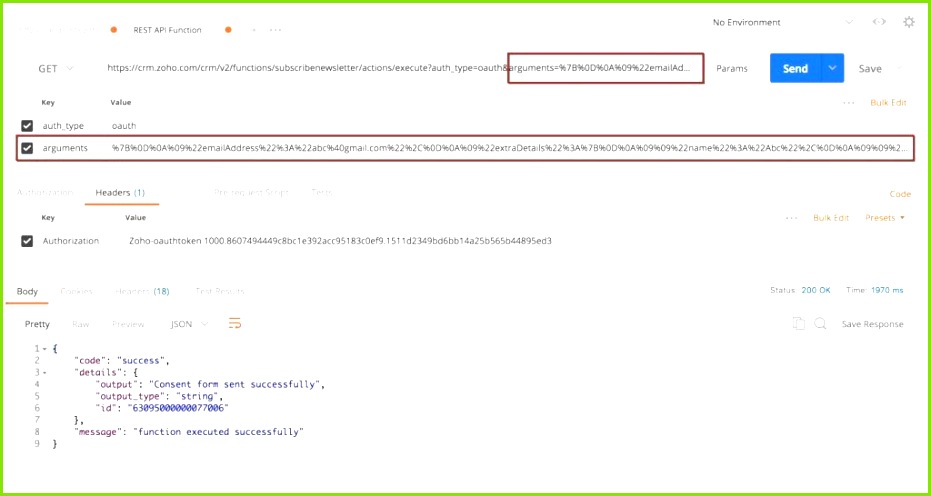931x496 pixels.
Task: Open the Presets dropdown
Action: 885,218
